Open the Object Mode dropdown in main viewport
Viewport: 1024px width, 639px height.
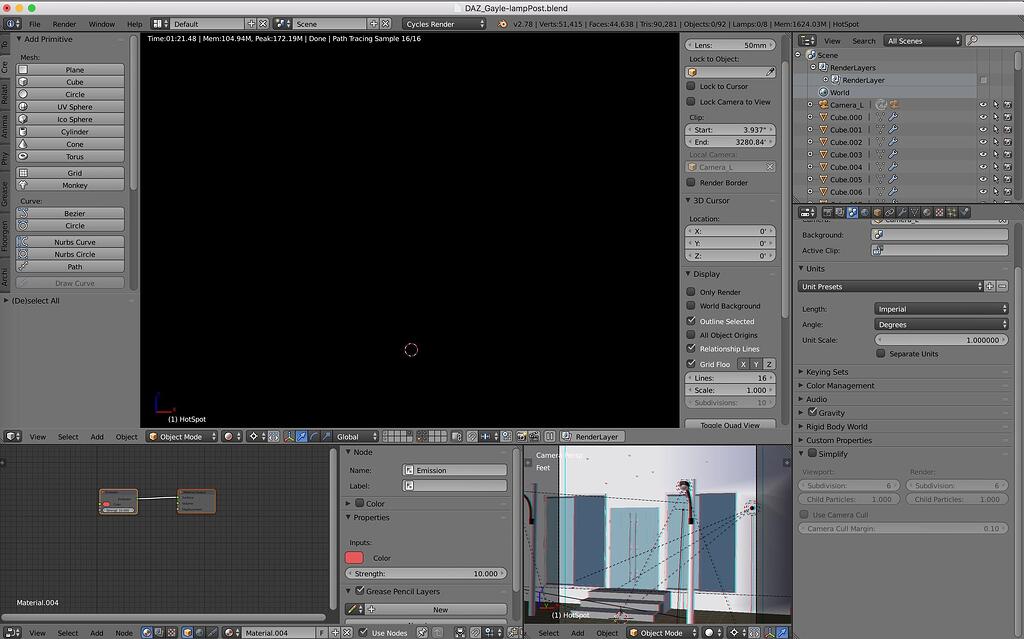(182, 436)
